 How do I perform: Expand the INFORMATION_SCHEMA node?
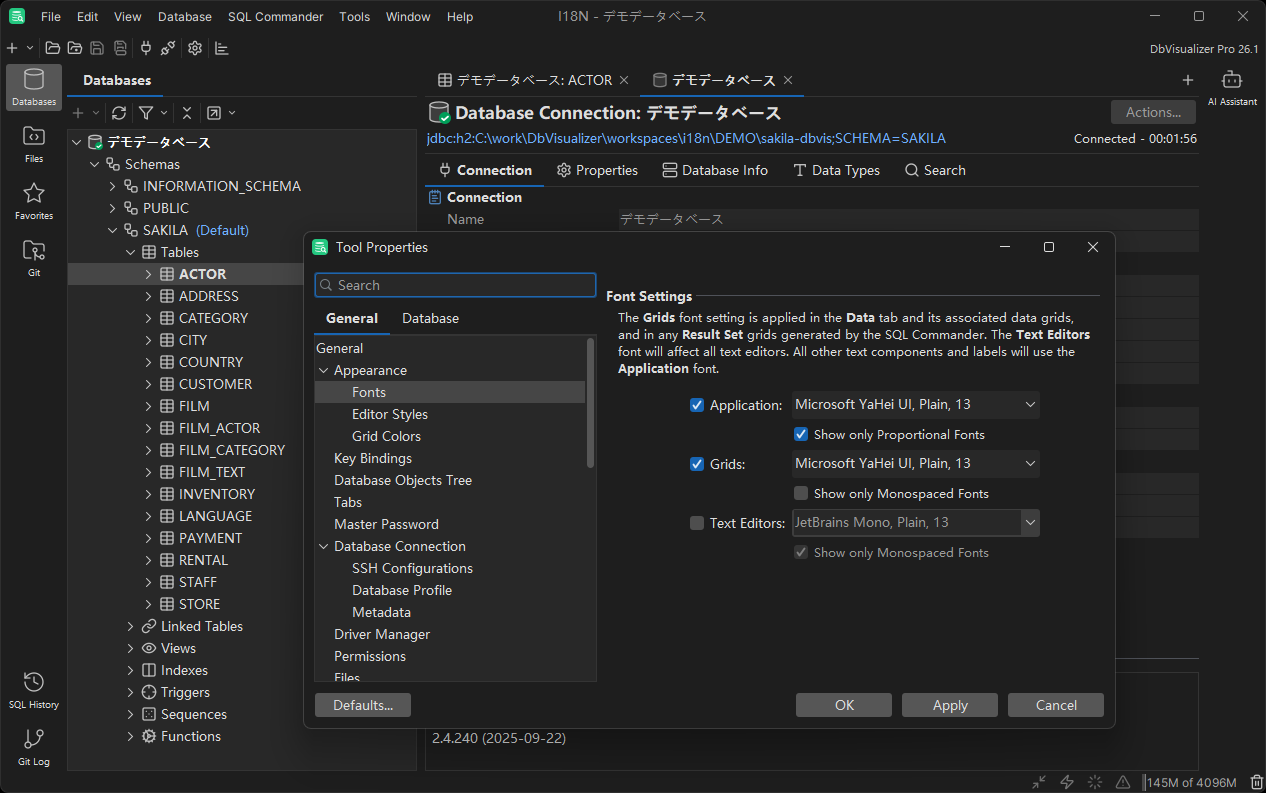(113, 186)
